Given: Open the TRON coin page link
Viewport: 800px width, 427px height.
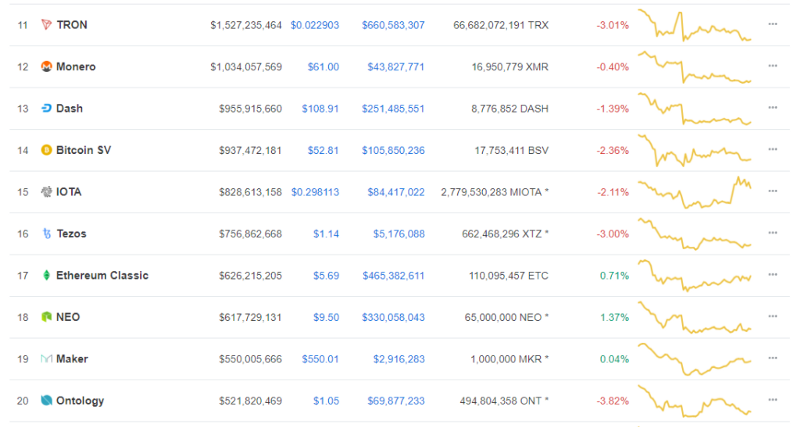Looking at the screenshot, I should pyautogui.click(x=72, y=25).
